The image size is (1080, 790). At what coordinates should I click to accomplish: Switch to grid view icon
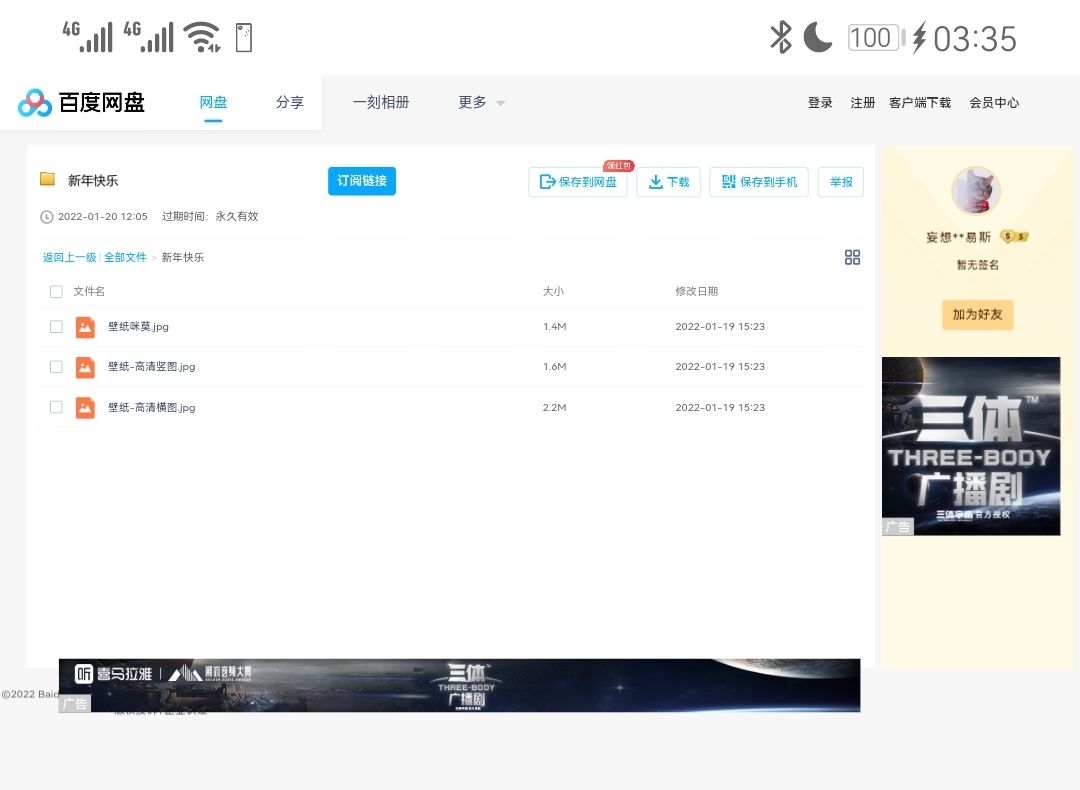pos(852,257)
